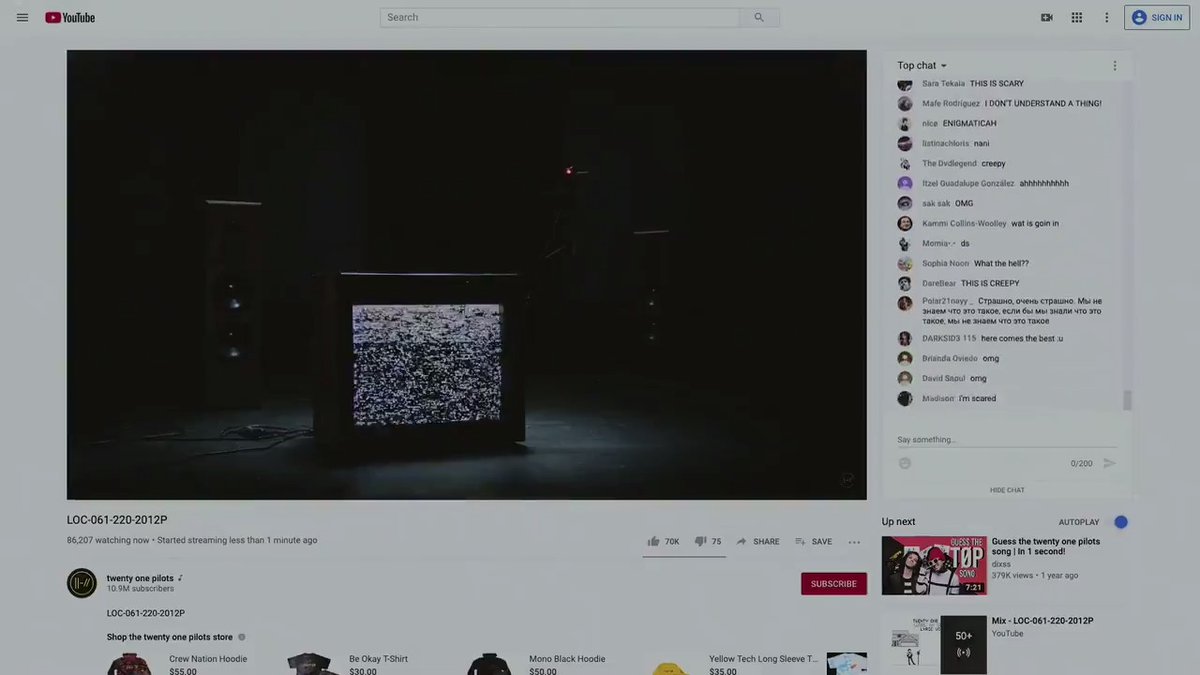Share the video

pyautogui.click(x=758, y=541)
